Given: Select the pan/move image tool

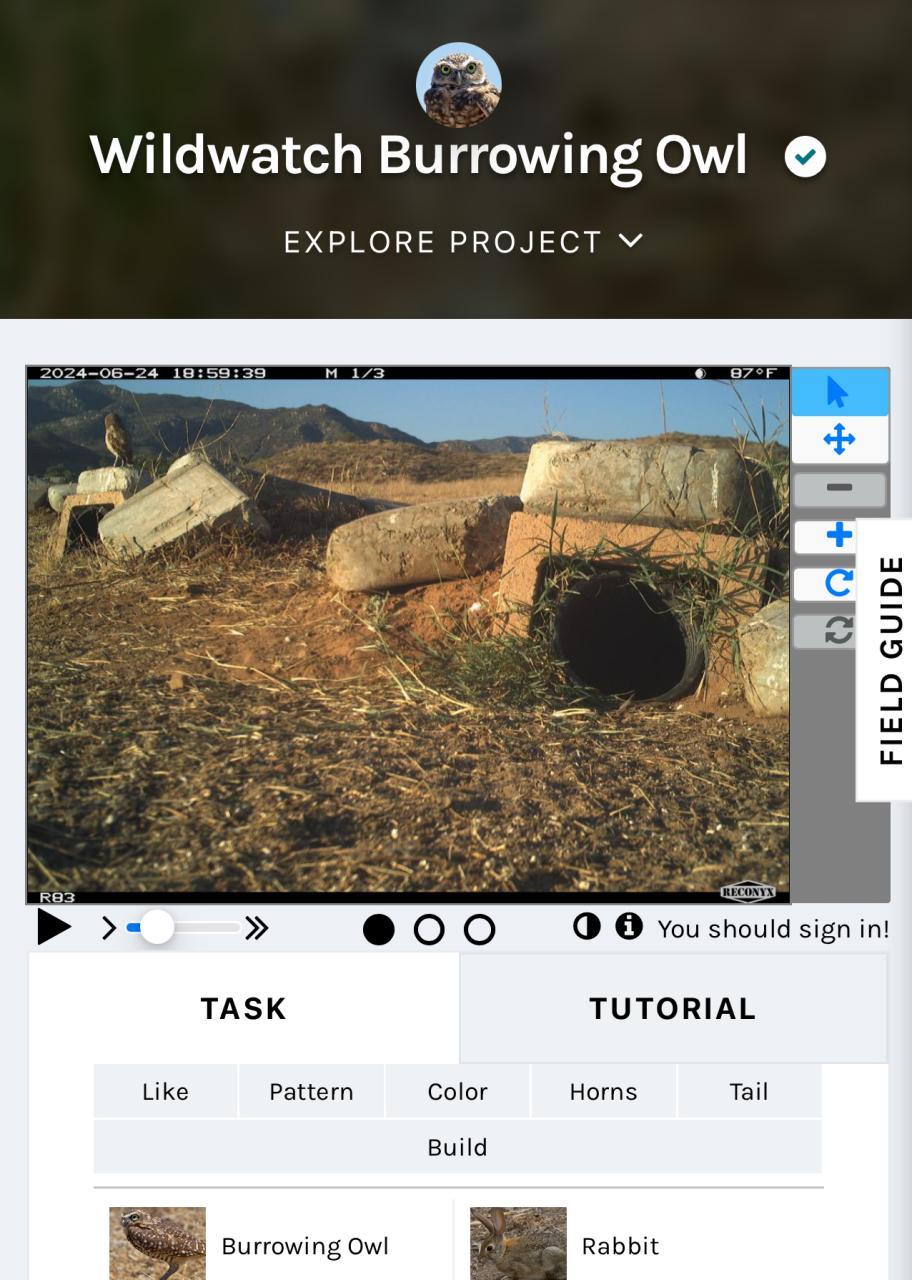Looking at the screenshot, I should tap(839, 440).
